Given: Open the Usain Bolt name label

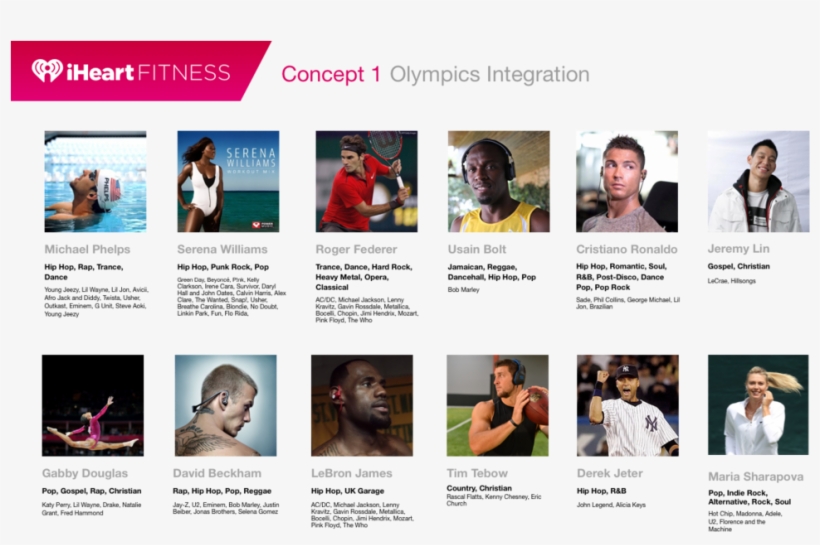Looking at the screenshot, I should (480, 249).
